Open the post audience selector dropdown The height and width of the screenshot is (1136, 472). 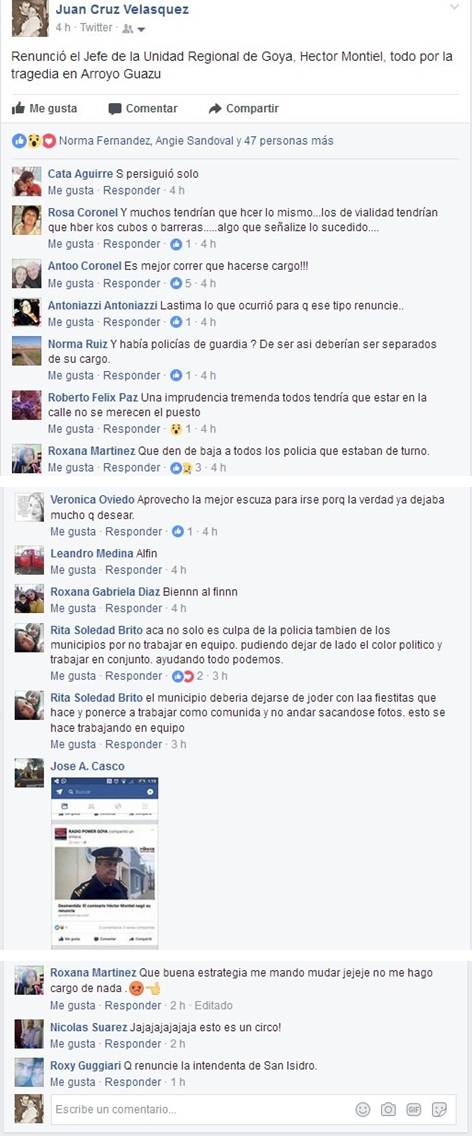133,29
